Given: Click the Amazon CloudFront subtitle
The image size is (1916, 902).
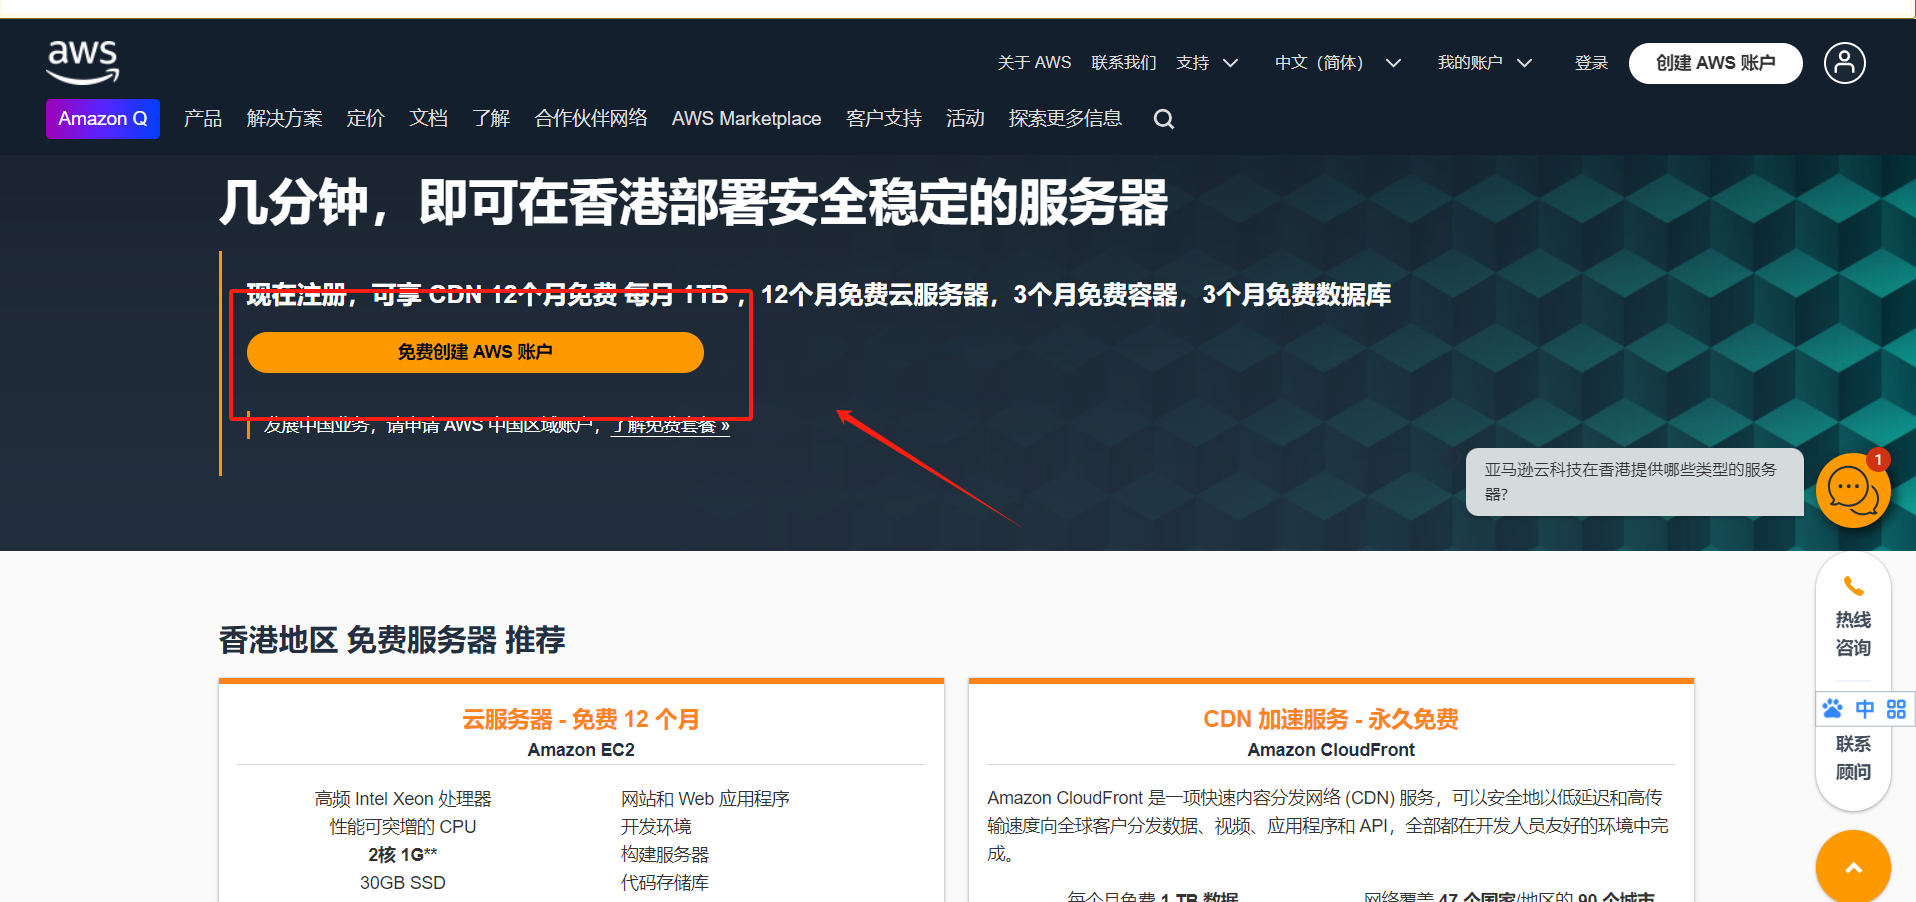Looking at the screenshot, I should 1331,750.
